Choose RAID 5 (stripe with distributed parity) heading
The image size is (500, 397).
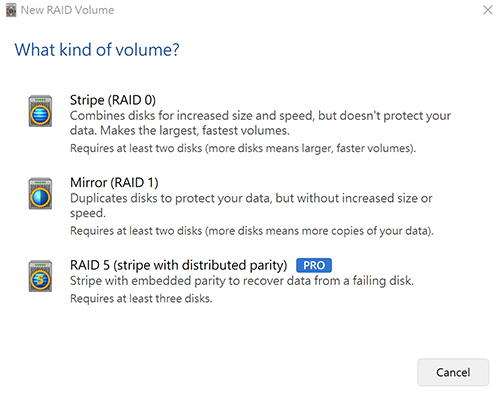point(178,265)
